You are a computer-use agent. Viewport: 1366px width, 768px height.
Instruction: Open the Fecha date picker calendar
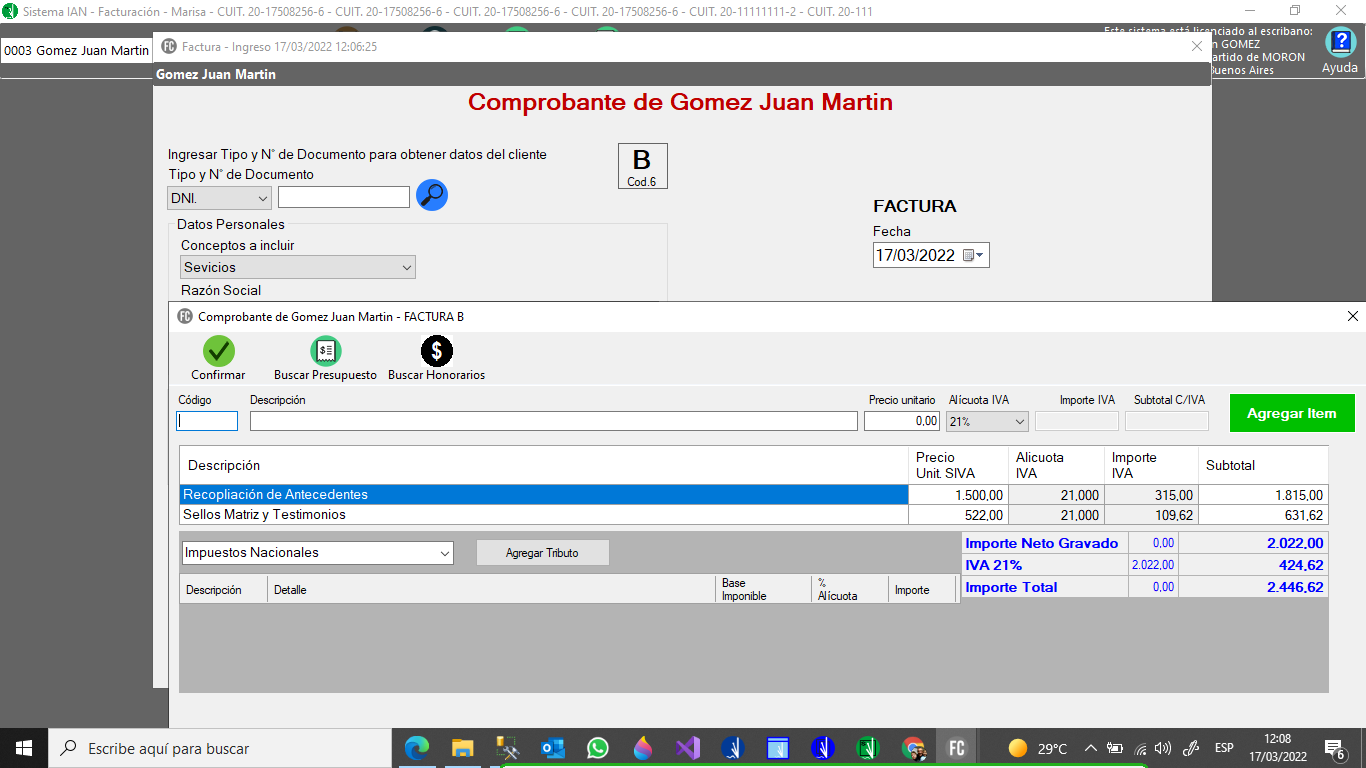(x=974, y=256)
